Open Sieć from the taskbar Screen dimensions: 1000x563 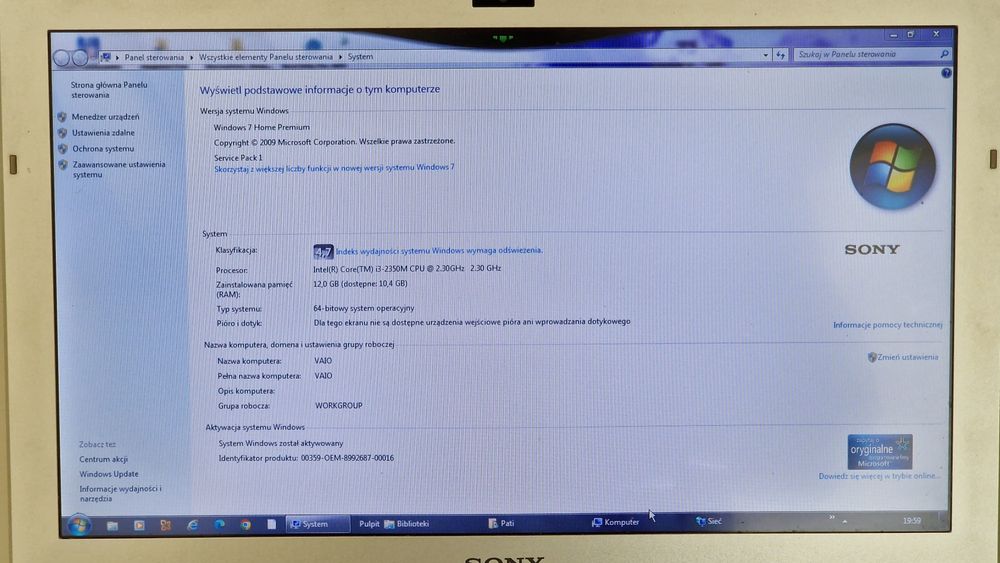coord(709,522)
